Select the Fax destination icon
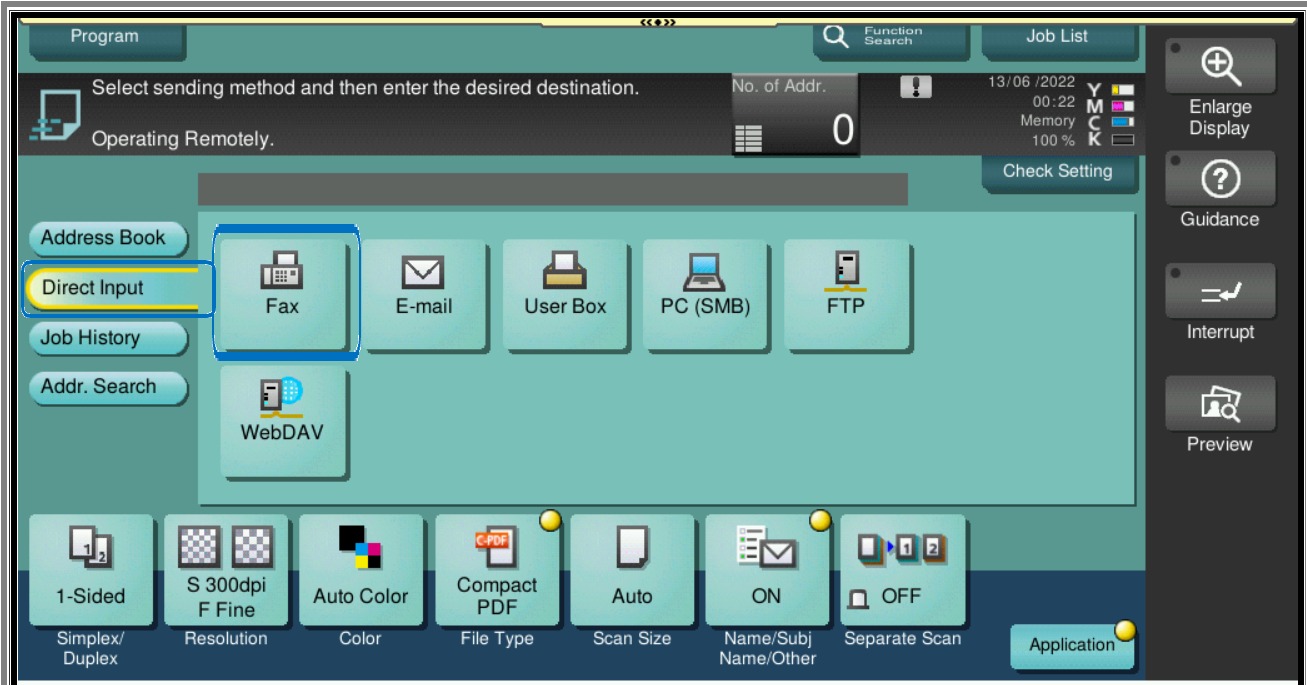The height and width of the screenshot is (685, 1307). 283,291
